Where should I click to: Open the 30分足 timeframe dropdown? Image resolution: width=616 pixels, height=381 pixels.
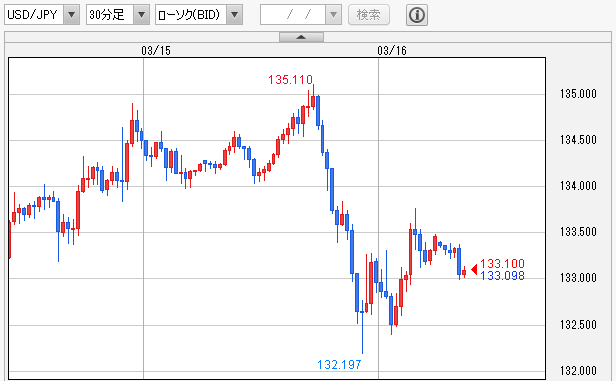point(141,15)
